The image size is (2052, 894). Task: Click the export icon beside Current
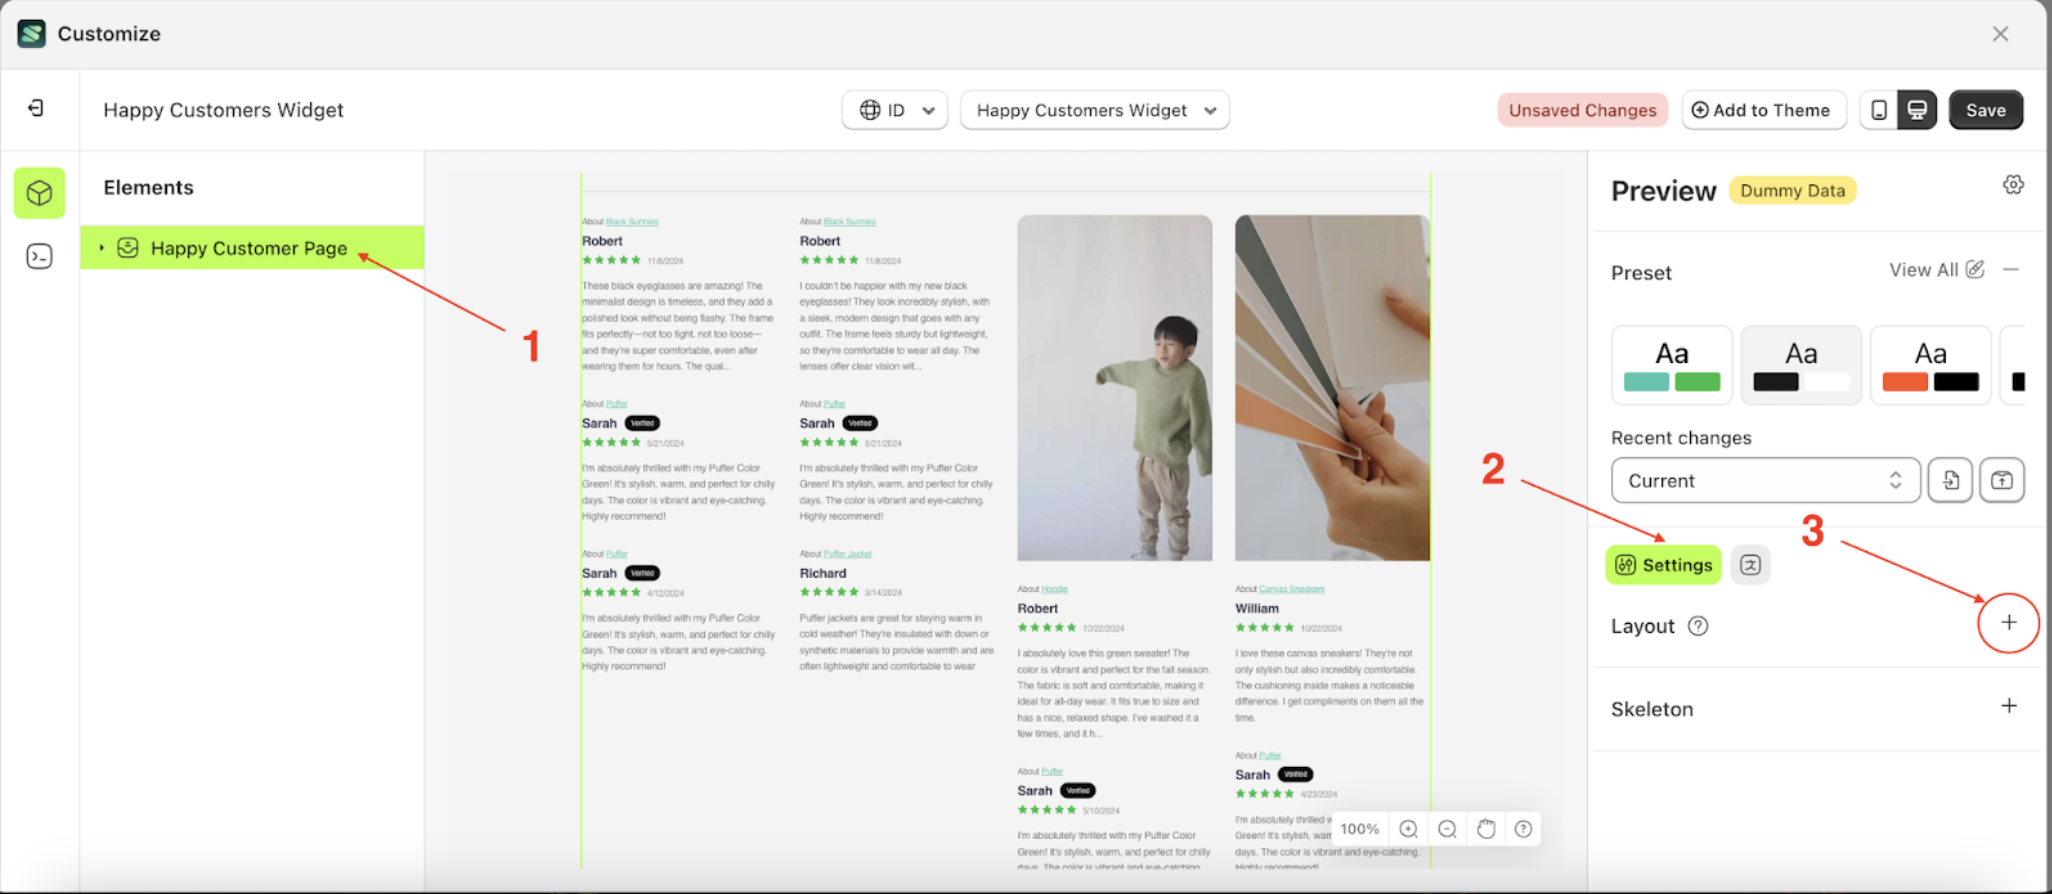click(2002, 481)
